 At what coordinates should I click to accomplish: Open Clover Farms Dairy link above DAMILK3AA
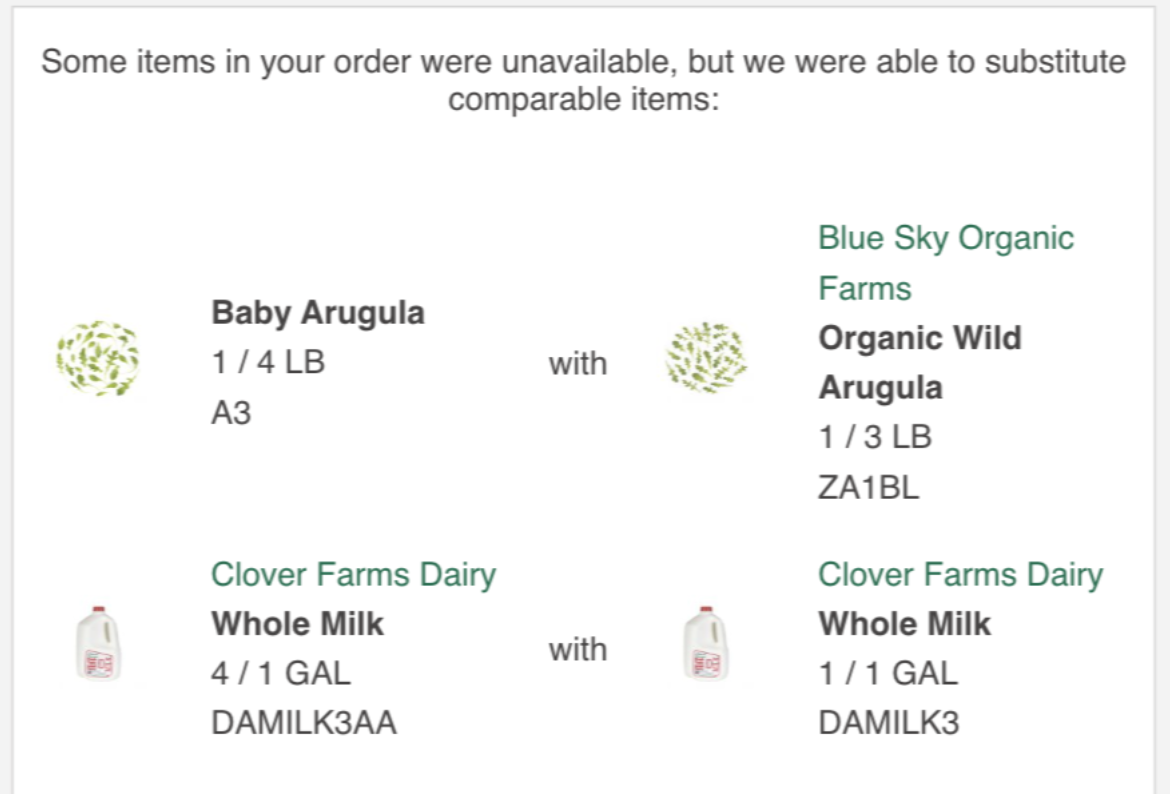point(353,575)
